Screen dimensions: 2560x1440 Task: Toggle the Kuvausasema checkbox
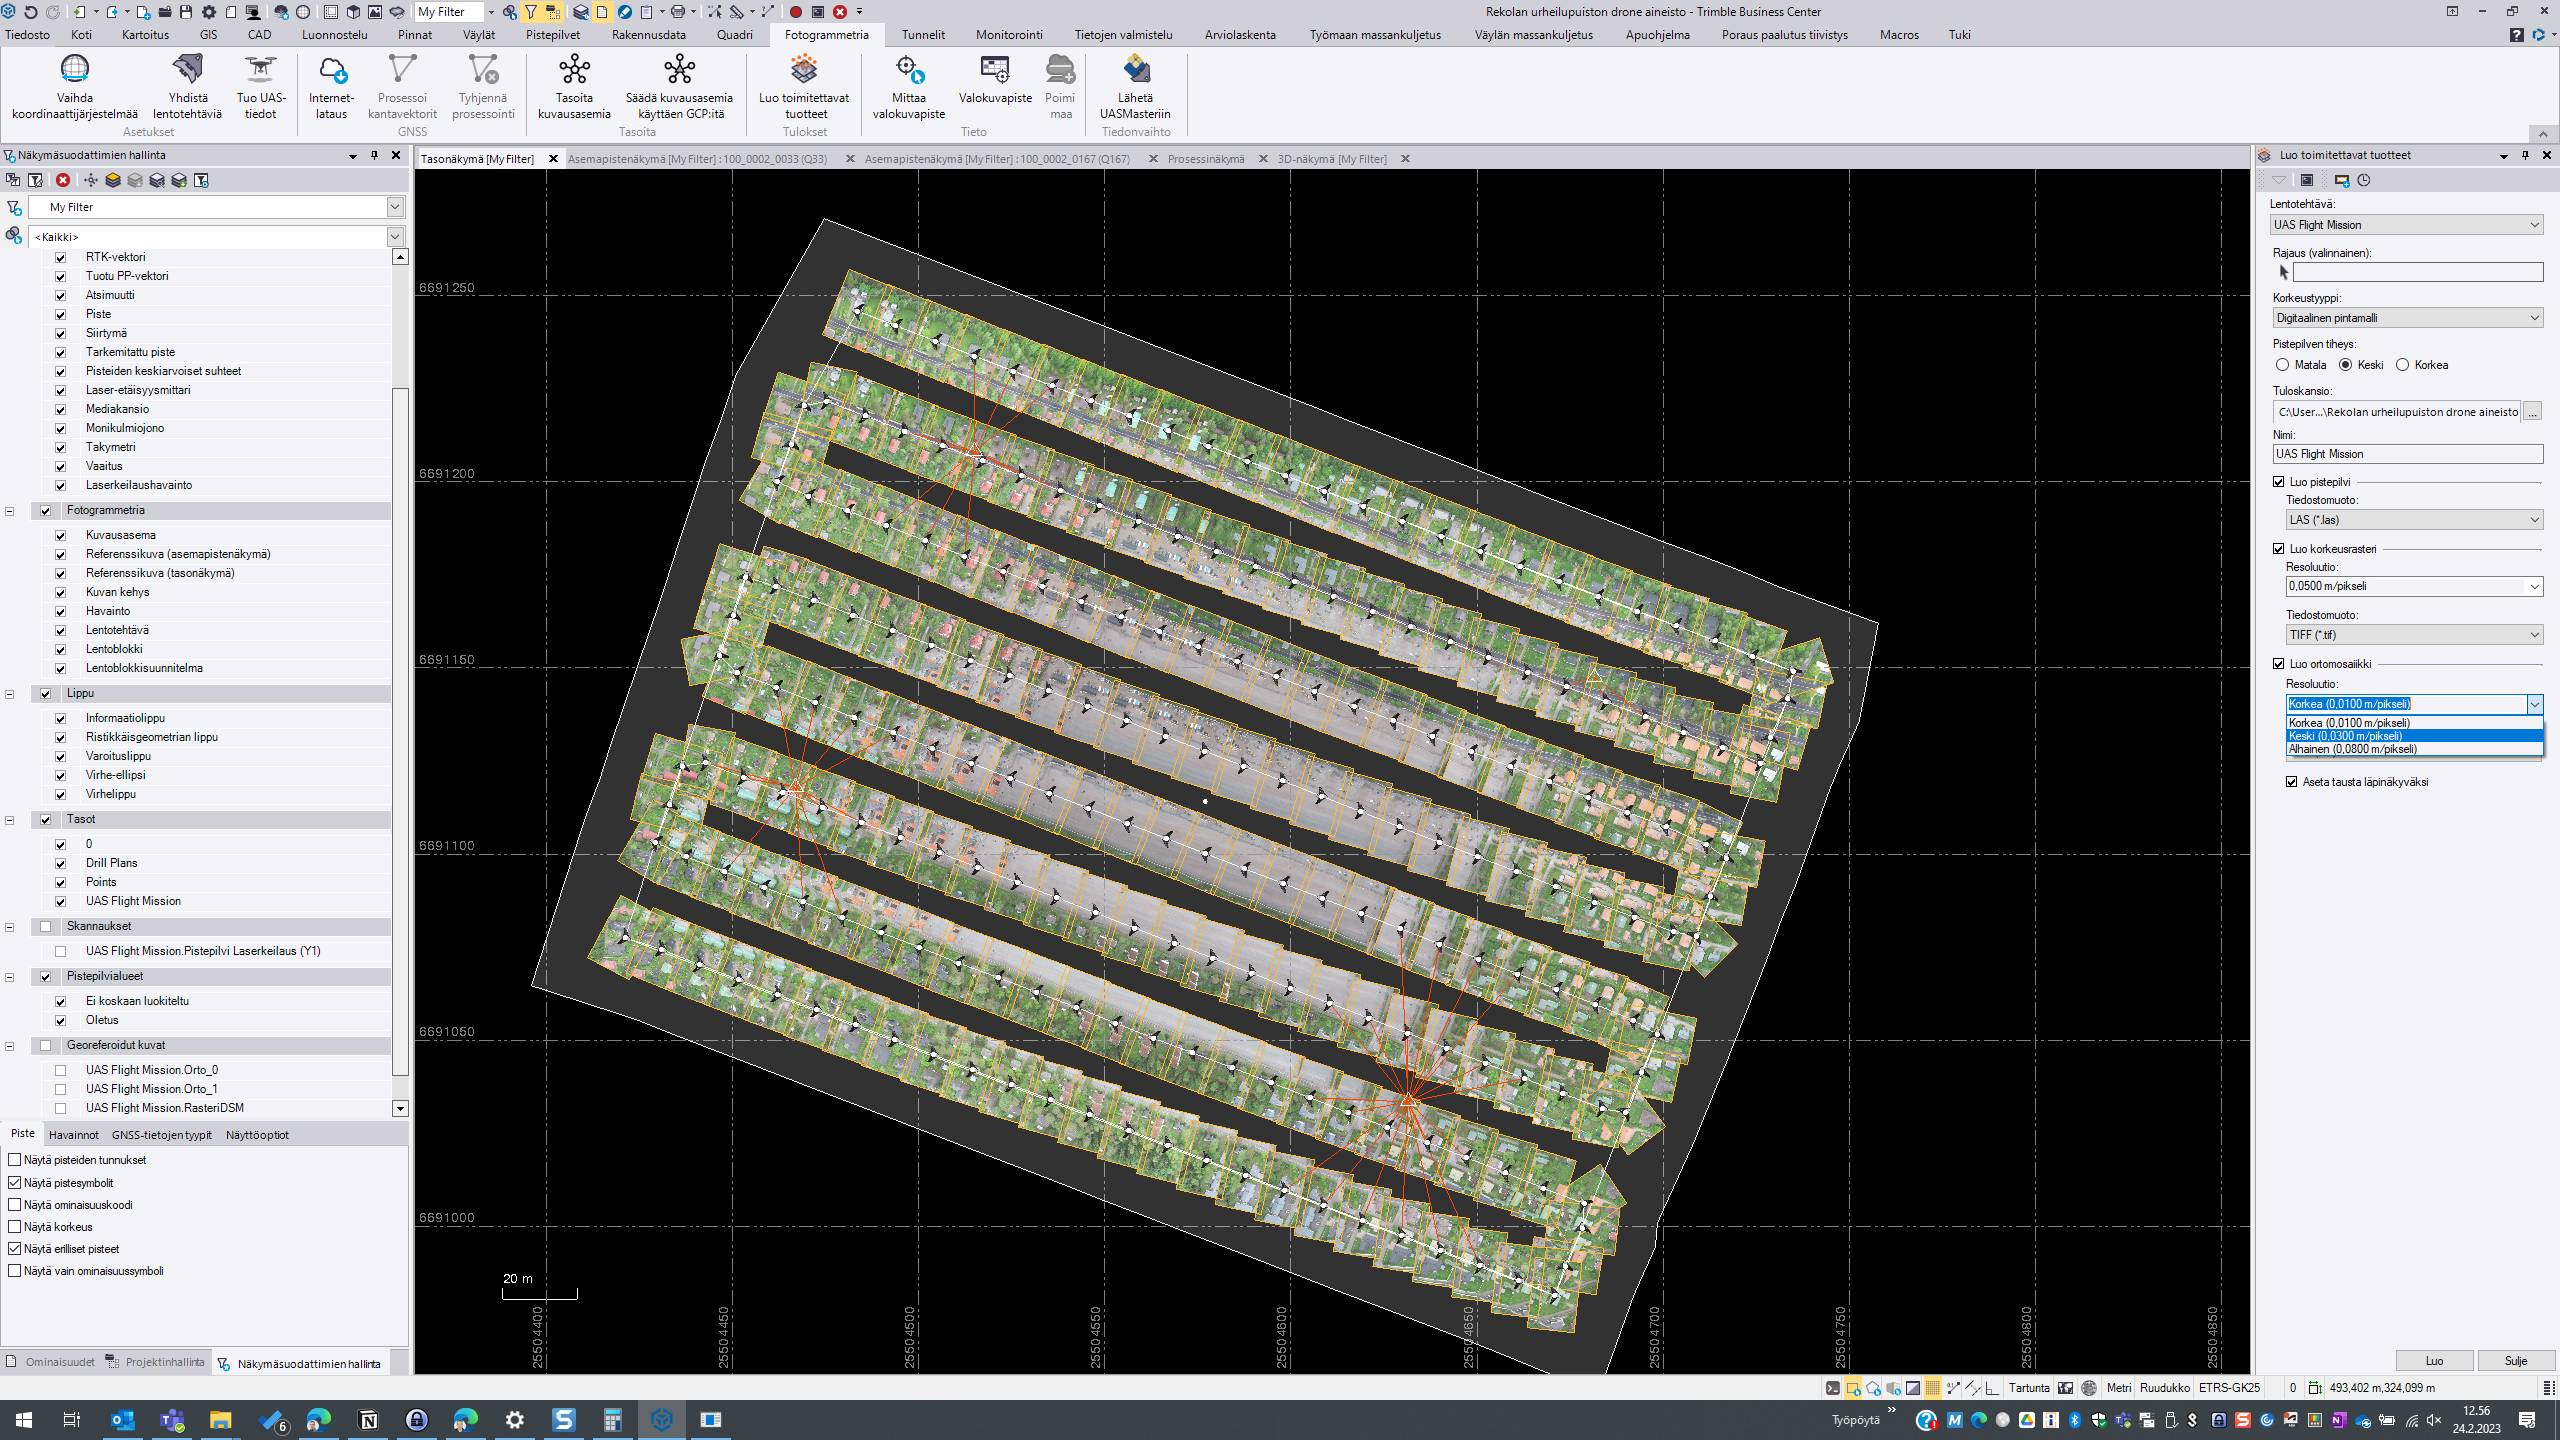60,535
